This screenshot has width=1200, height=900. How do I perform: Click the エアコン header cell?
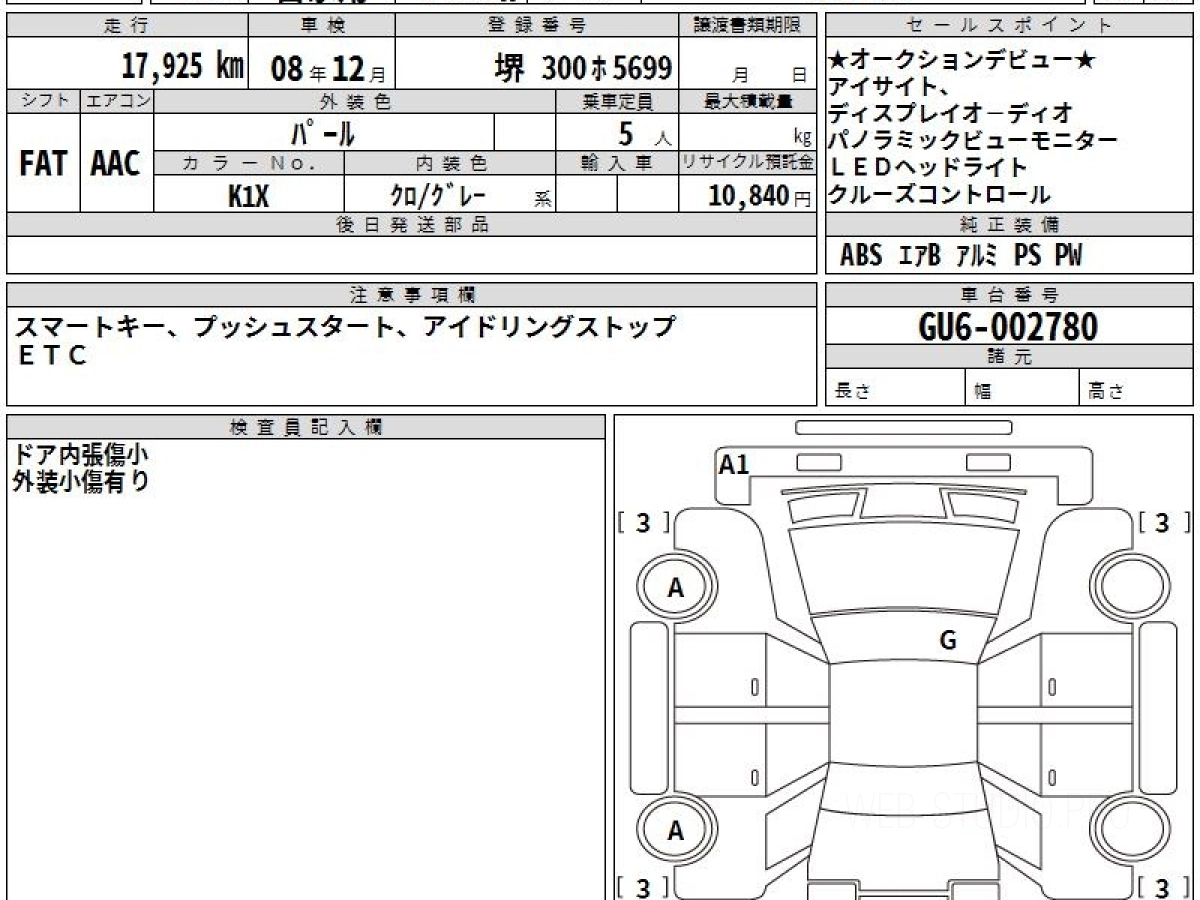pyautogui.click(x=117, y=101)
